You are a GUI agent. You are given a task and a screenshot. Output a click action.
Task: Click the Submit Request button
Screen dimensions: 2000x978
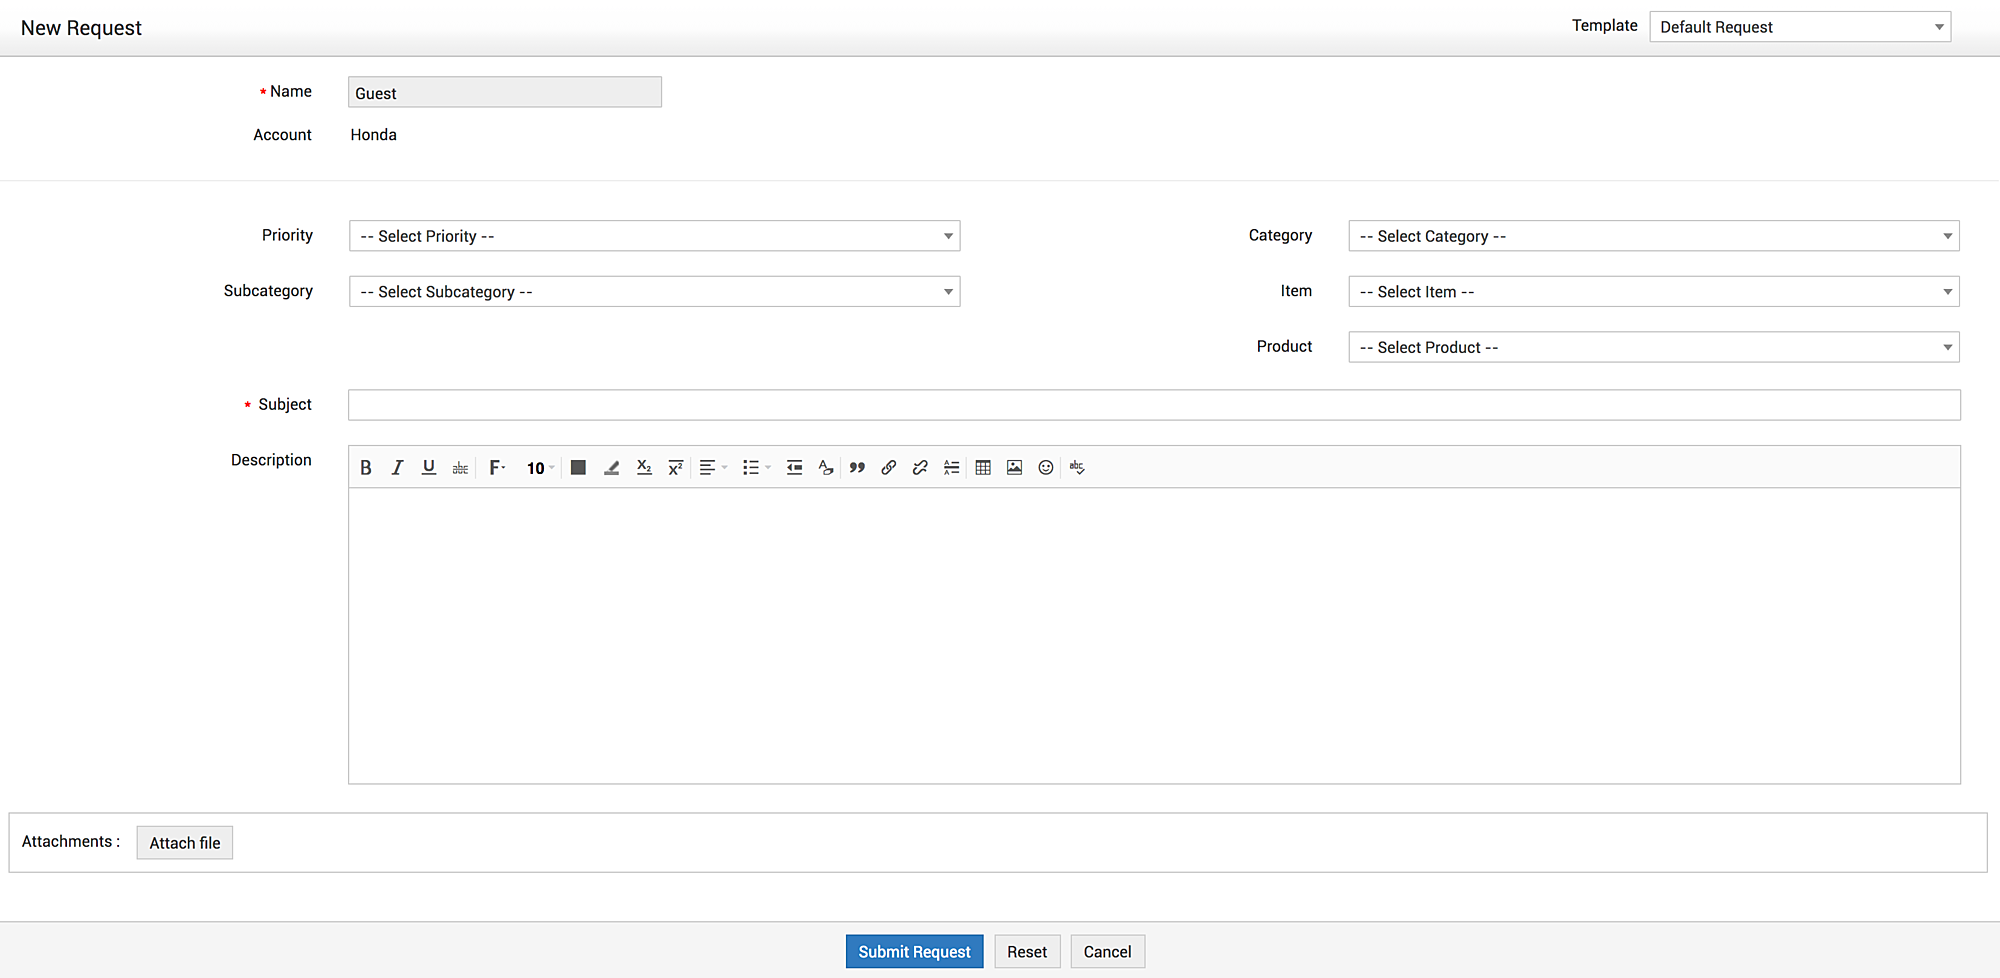[x=914, y=952]
